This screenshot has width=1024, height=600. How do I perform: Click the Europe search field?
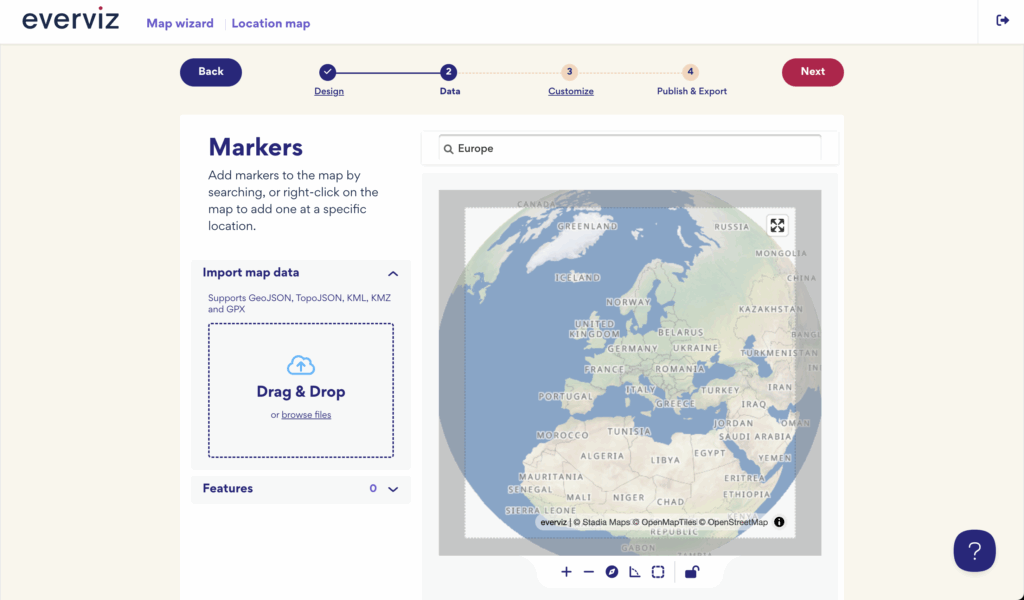tap(630, 147)
